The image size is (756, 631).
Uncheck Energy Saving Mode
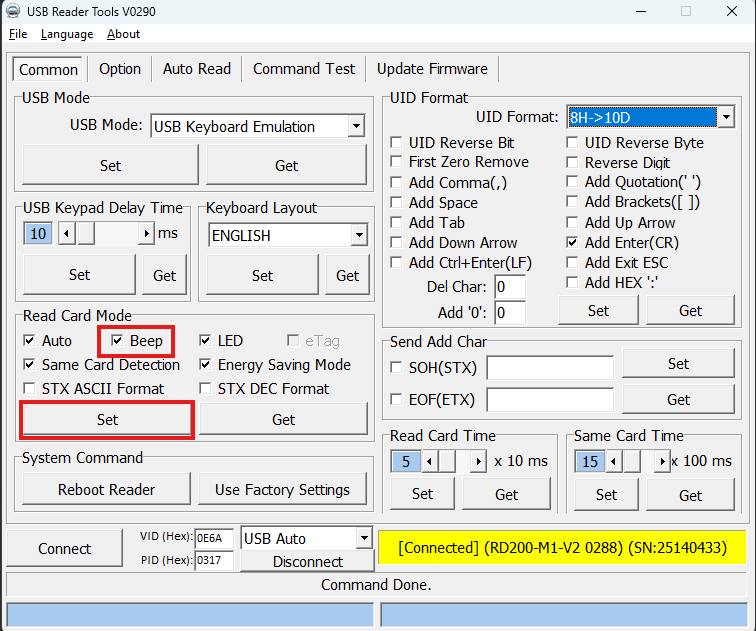pos(206,365)
